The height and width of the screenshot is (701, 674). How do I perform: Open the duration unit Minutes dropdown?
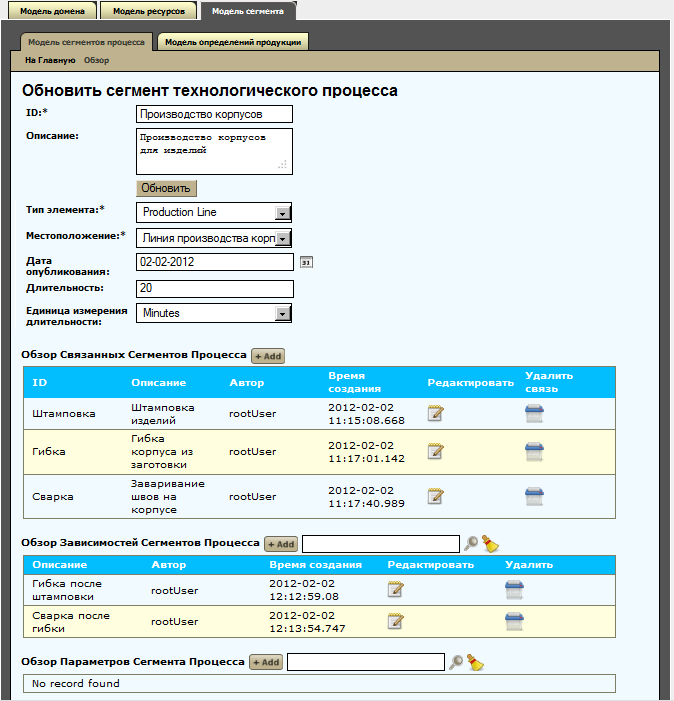pyautogui.click(x=214, y=313)
